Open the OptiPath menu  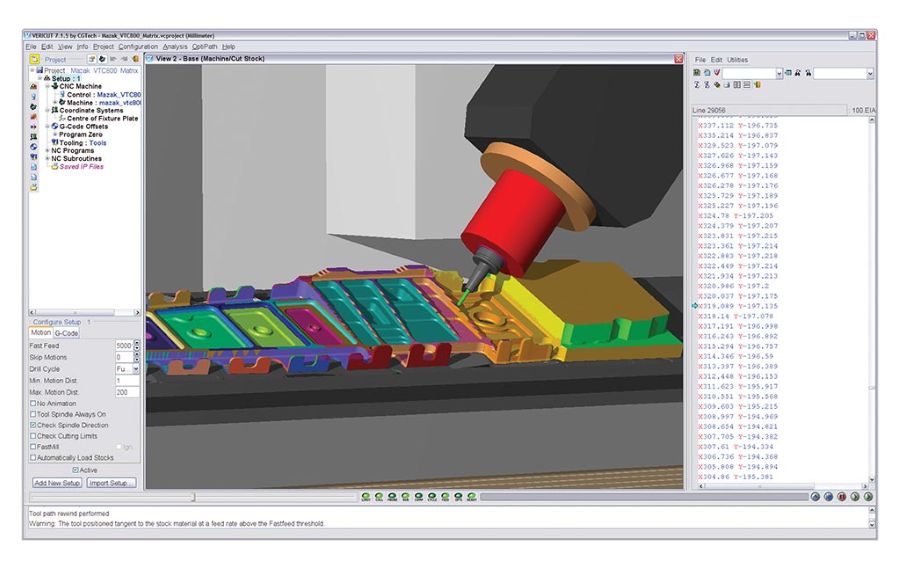(x=204, y=47)
